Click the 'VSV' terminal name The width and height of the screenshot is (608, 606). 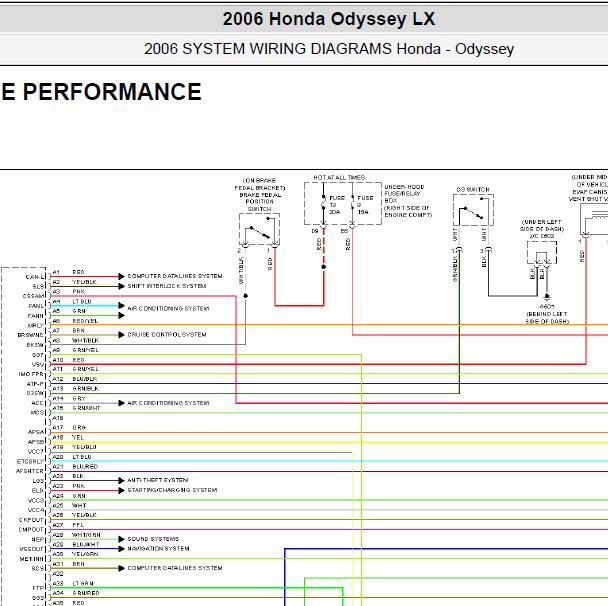click(38, 364)
